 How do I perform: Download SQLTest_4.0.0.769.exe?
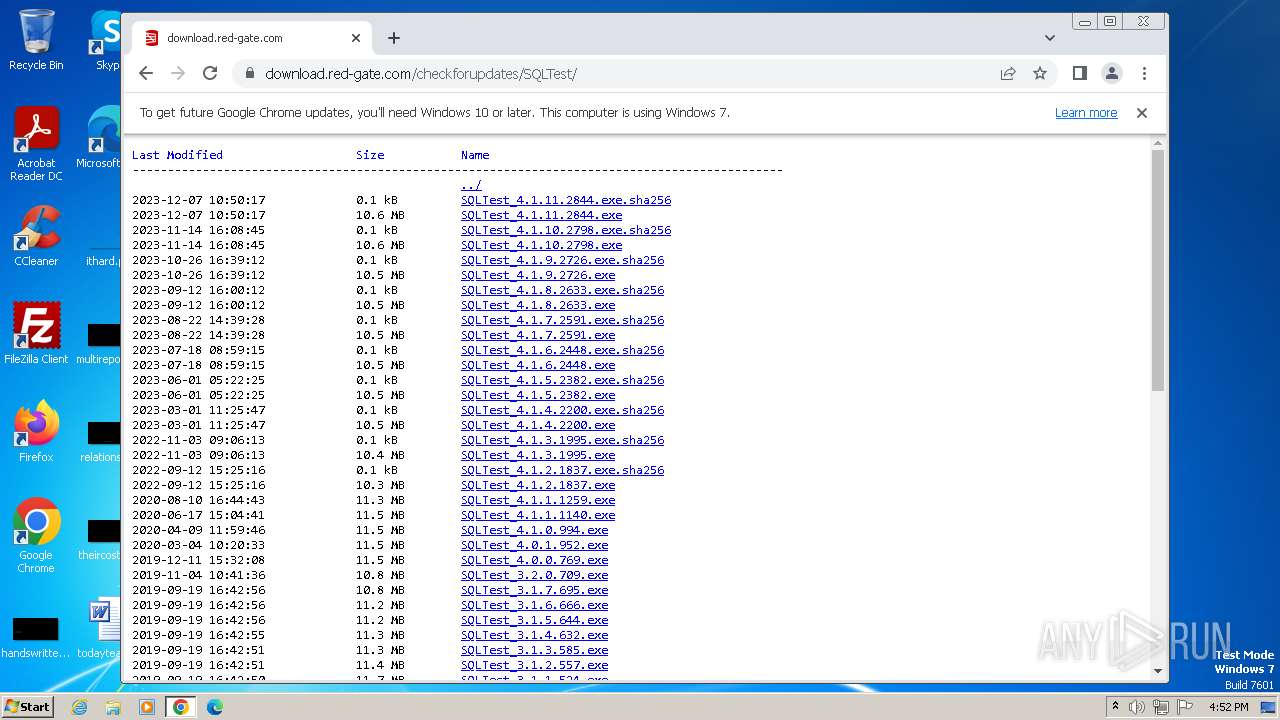[x=534, y=560]
